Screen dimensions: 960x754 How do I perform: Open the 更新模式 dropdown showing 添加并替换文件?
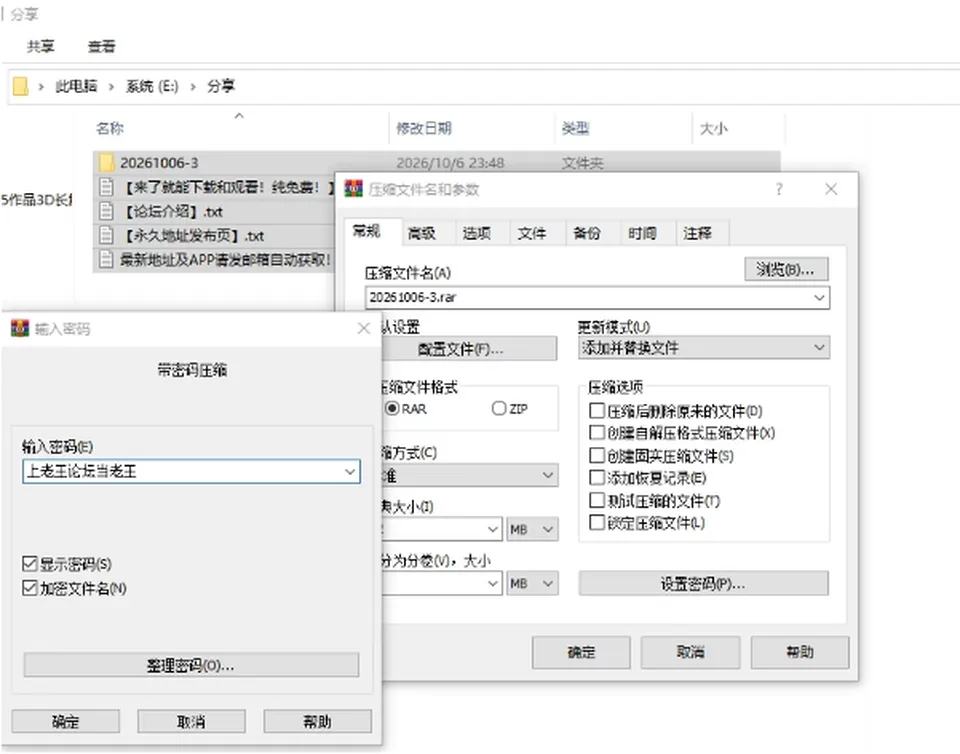(x=704, y=348)
